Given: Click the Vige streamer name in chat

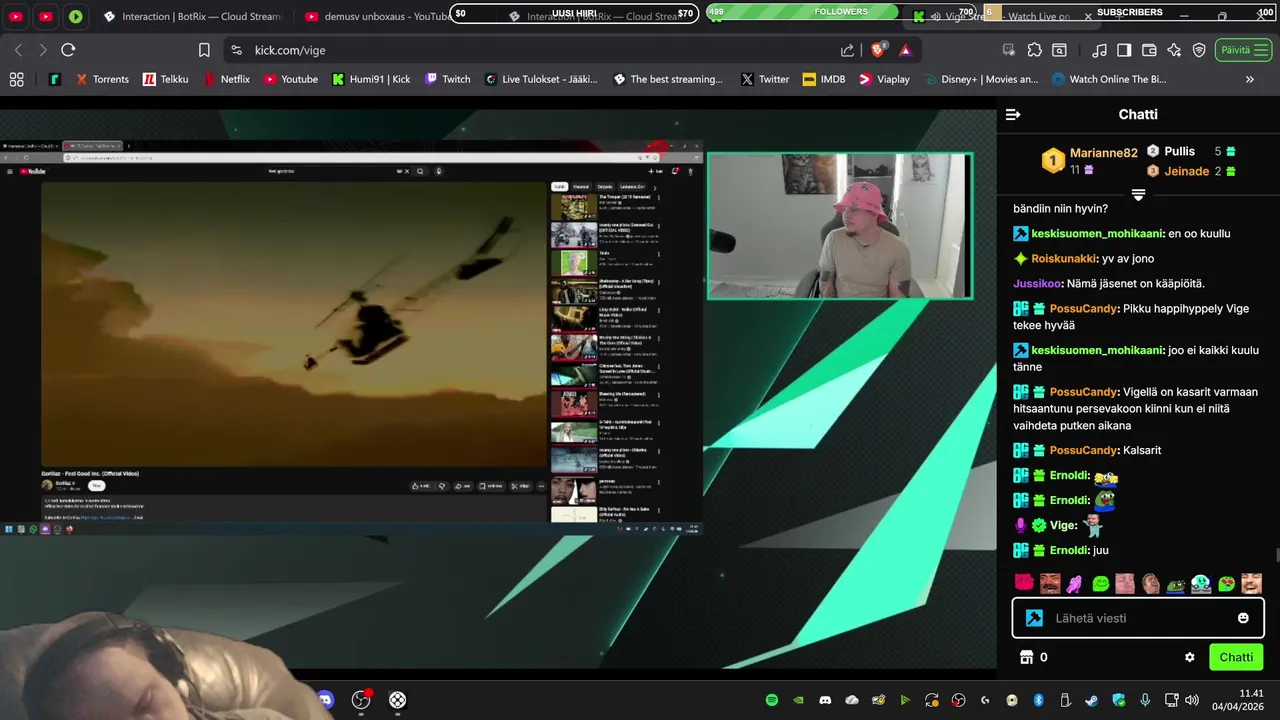Looking at the screenshot, I should (x=1063, y=525).
